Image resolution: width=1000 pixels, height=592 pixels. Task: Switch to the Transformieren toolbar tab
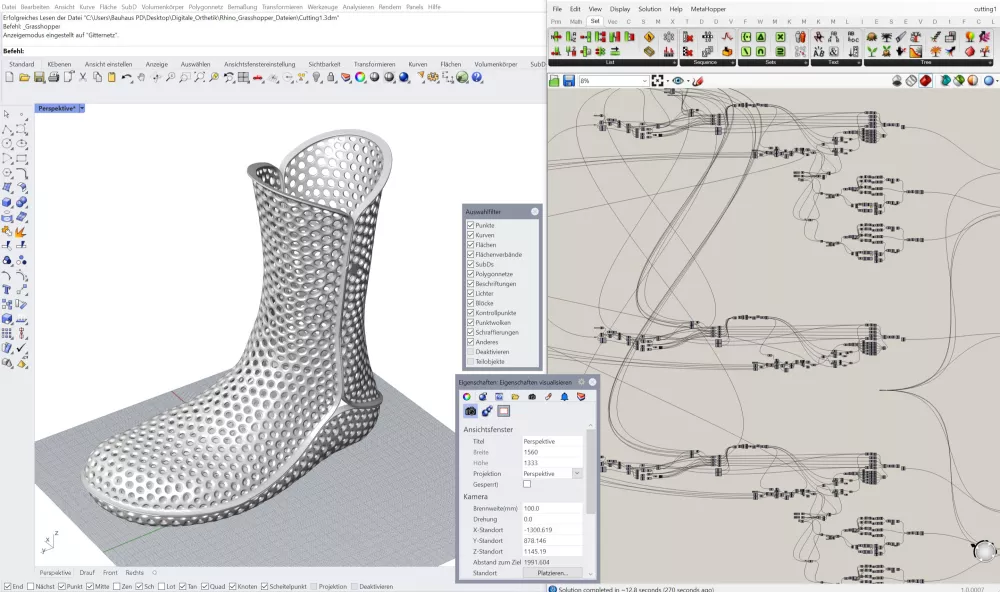click(374, 64)
